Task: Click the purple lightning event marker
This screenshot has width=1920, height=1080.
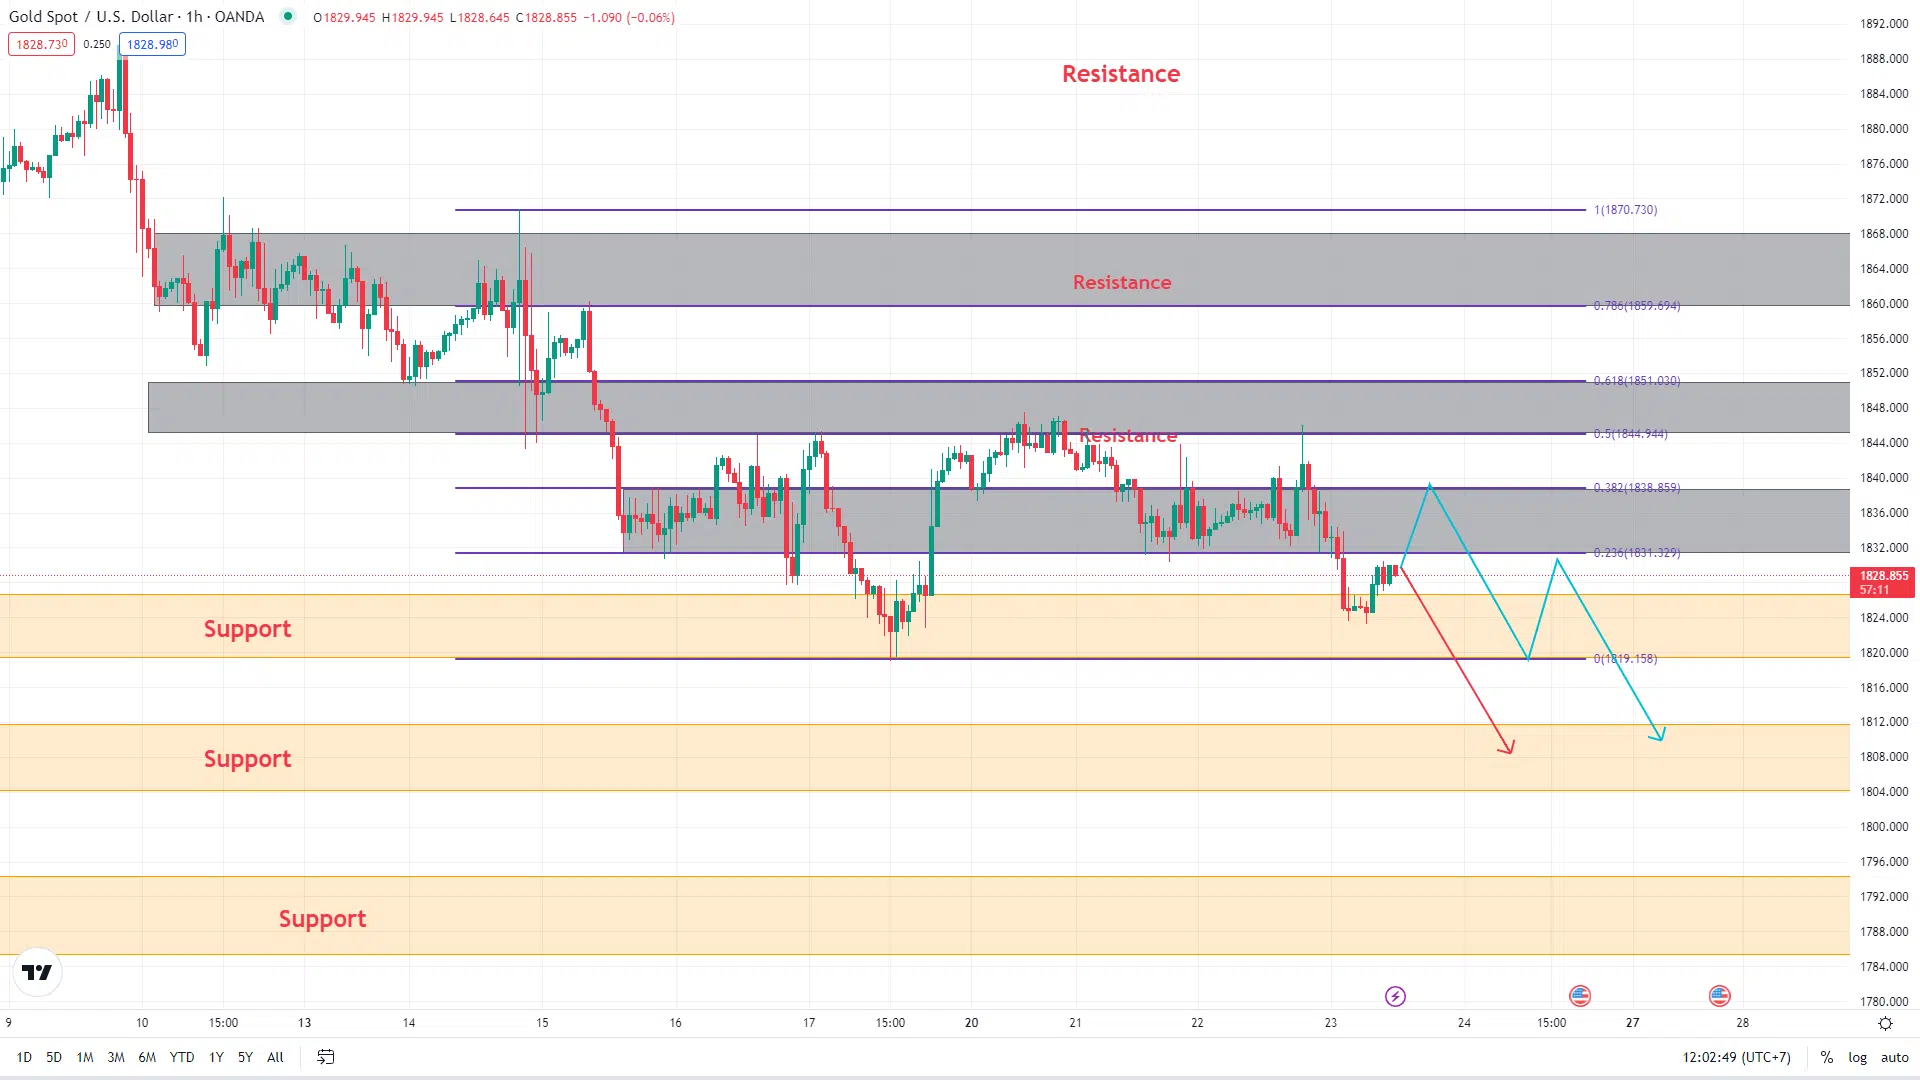Action: tap(1395, 996)
